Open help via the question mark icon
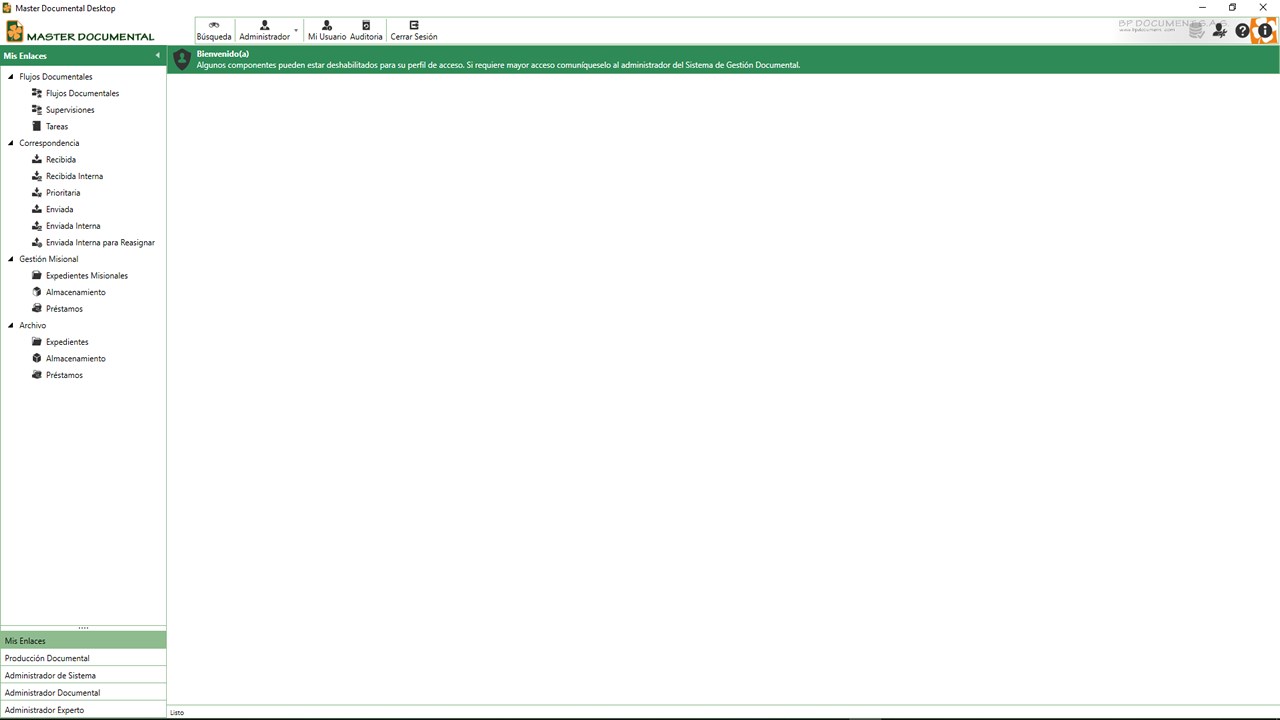 [x=1243, y=31]
